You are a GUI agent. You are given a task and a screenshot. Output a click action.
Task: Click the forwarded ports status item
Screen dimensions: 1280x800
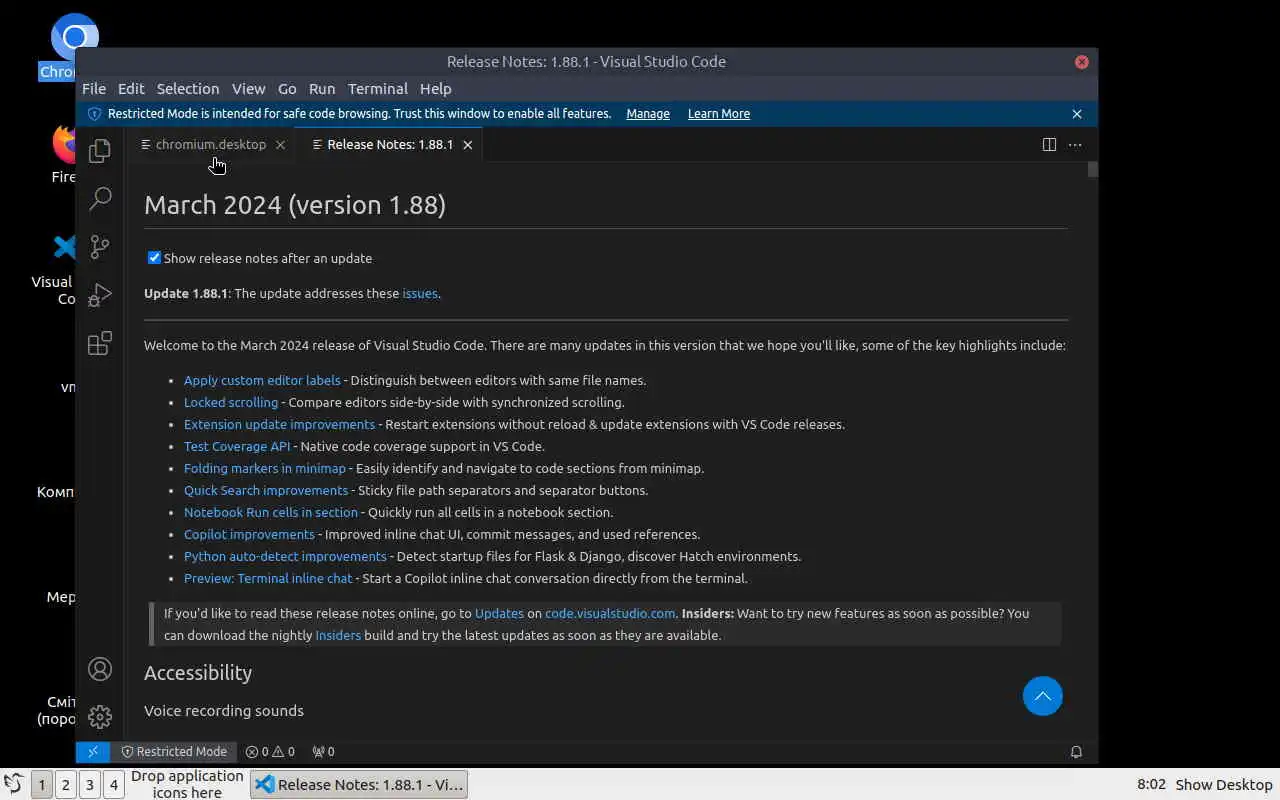323,751
